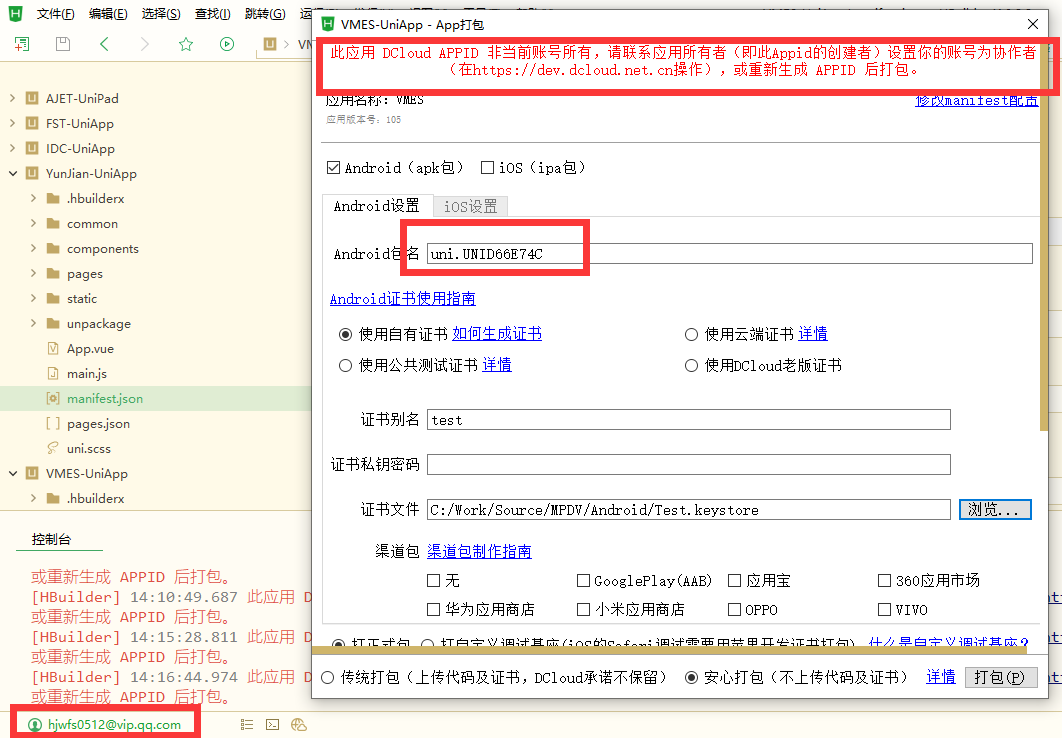
Task: Uncheck the Android (apk包) checkbox
Action: click(334, 168)
